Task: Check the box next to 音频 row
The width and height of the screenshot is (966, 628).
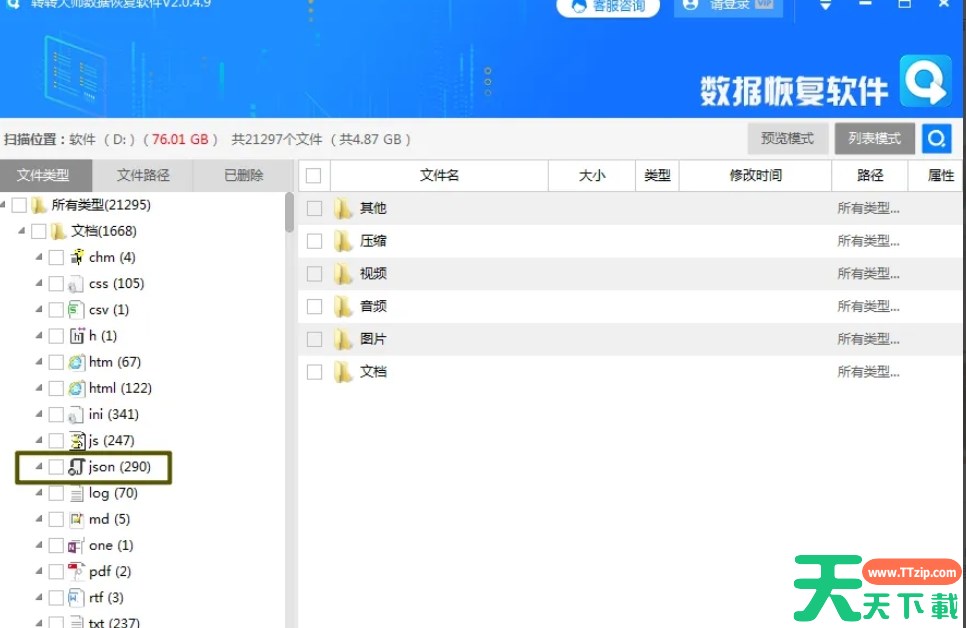Action: (315, 306)
